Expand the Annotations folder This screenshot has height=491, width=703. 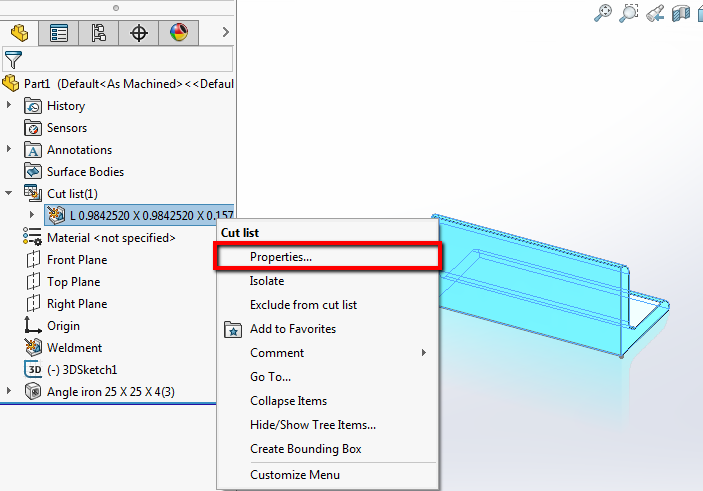tap(9, 149)
